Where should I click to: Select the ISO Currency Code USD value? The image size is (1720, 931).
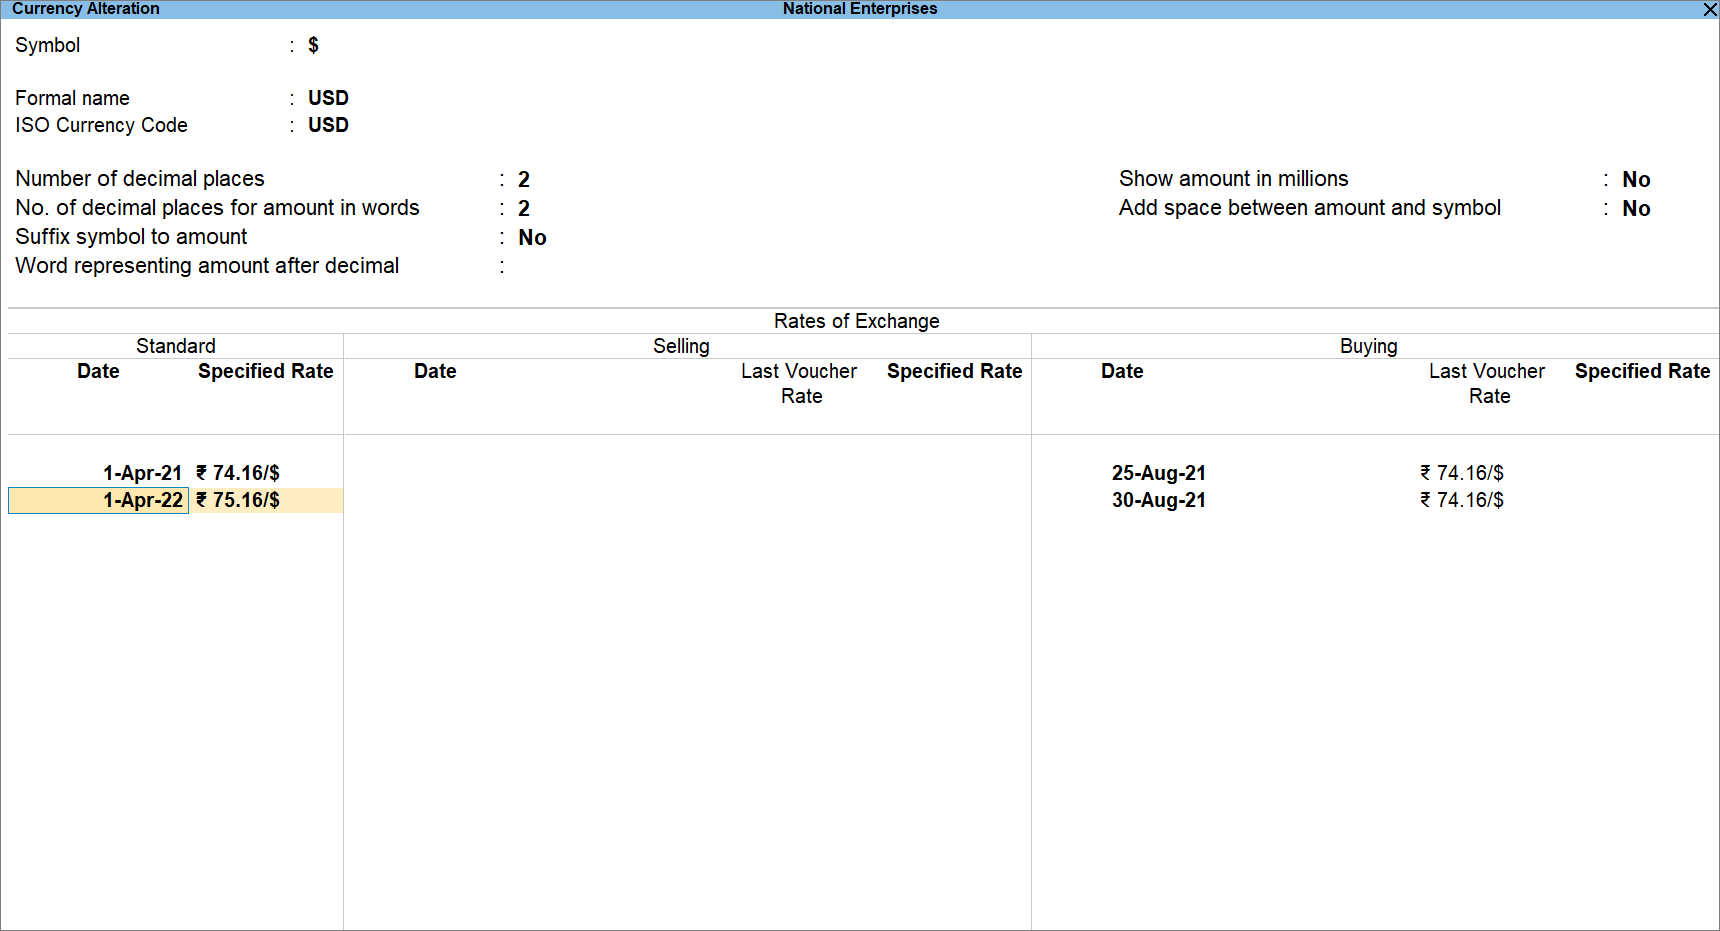[x=328, y=125]
